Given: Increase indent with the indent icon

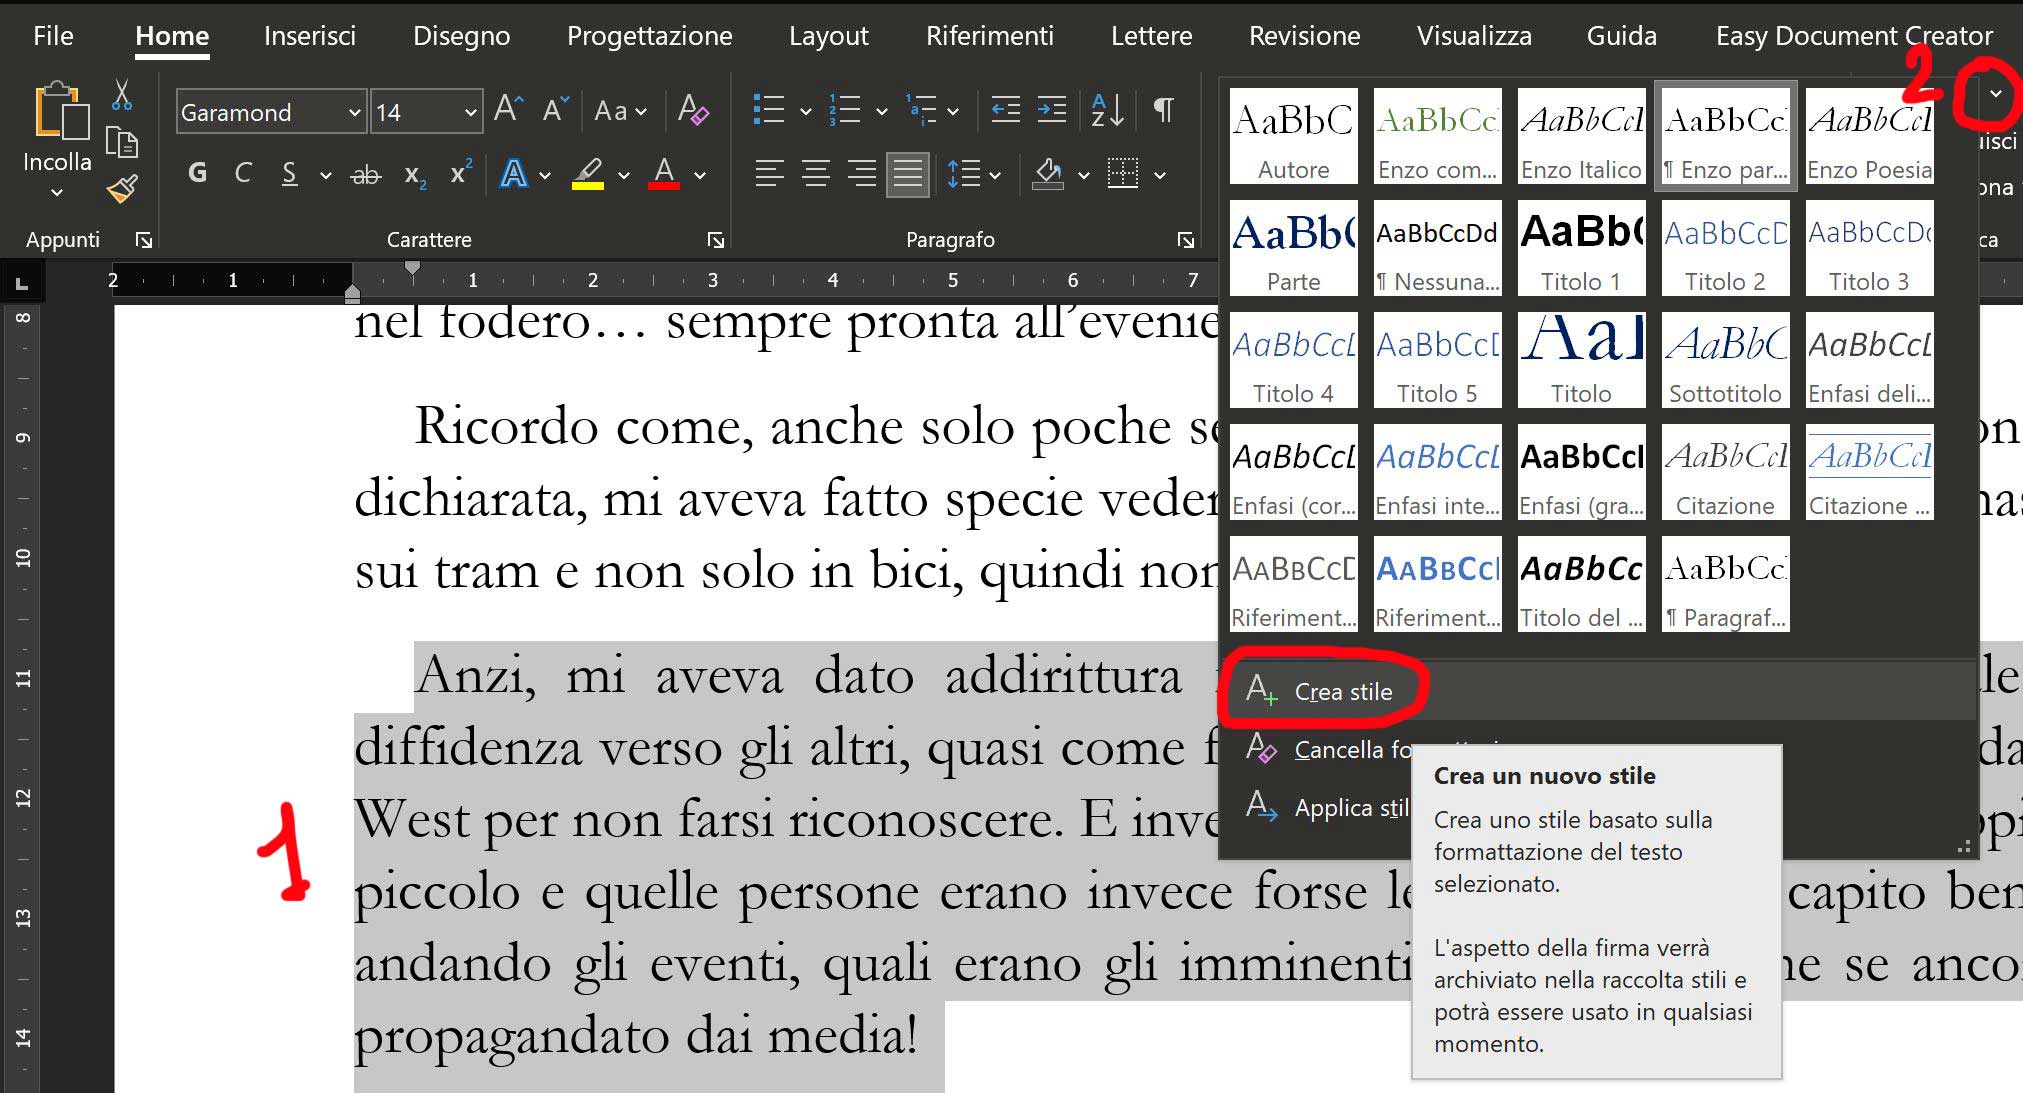Looking at the screenshot, I should tap(1051, 110).
